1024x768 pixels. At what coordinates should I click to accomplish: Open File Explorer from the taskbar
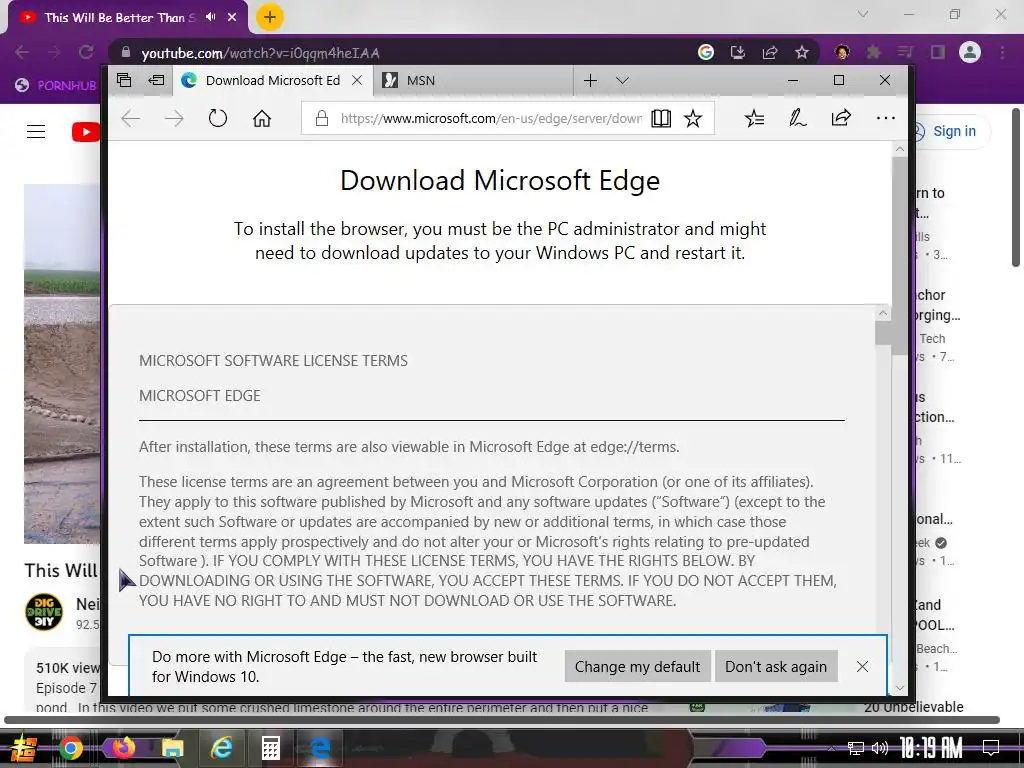(172, 748)
